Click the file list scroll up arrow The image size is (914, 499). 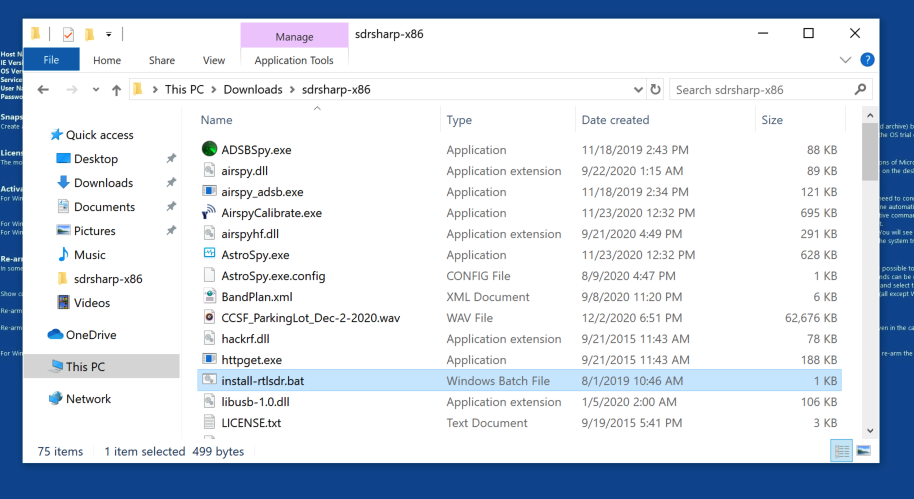click(x=870, y=115)
